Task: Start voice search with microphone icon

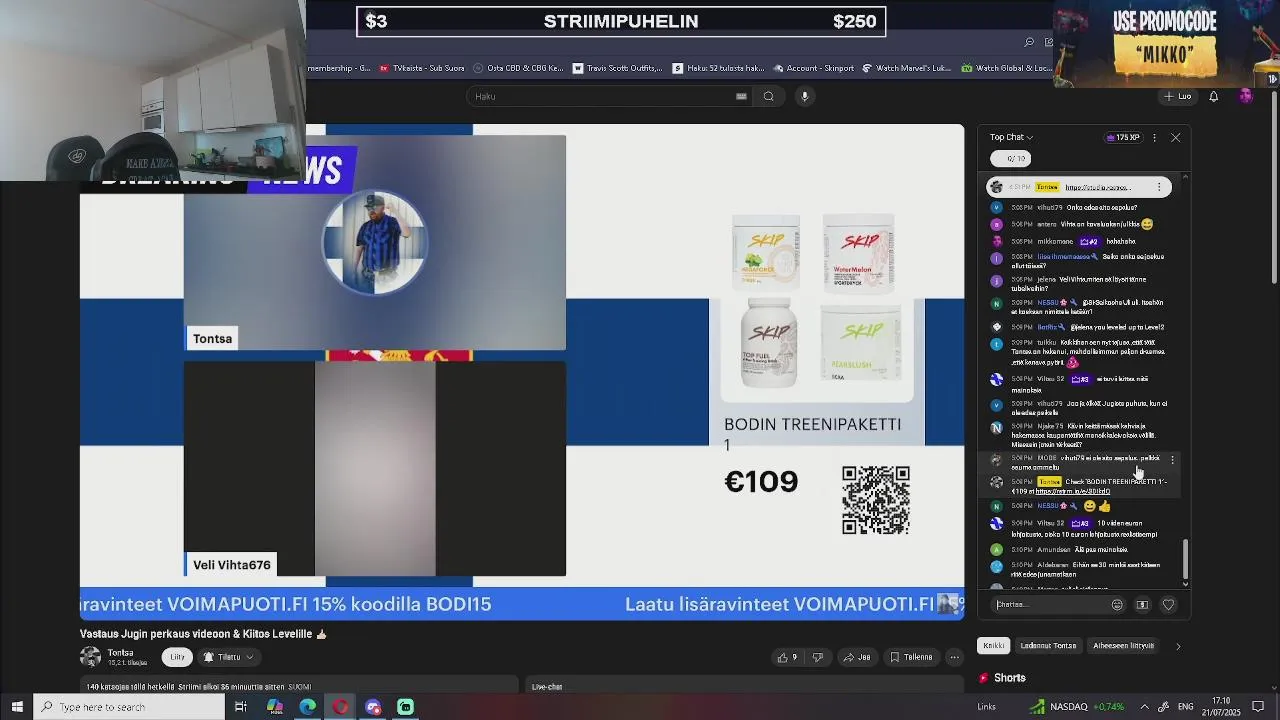Action: click(804, 97)
